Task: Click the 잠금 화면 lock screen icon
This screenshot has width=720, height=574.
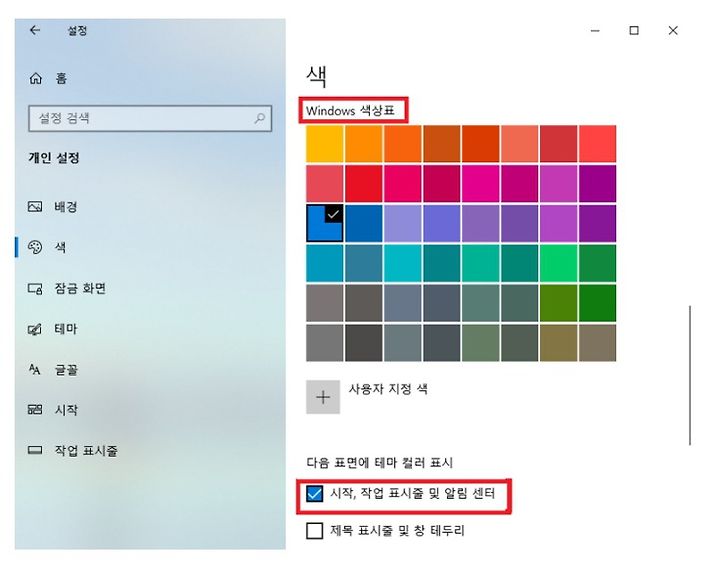Action: 35,288
